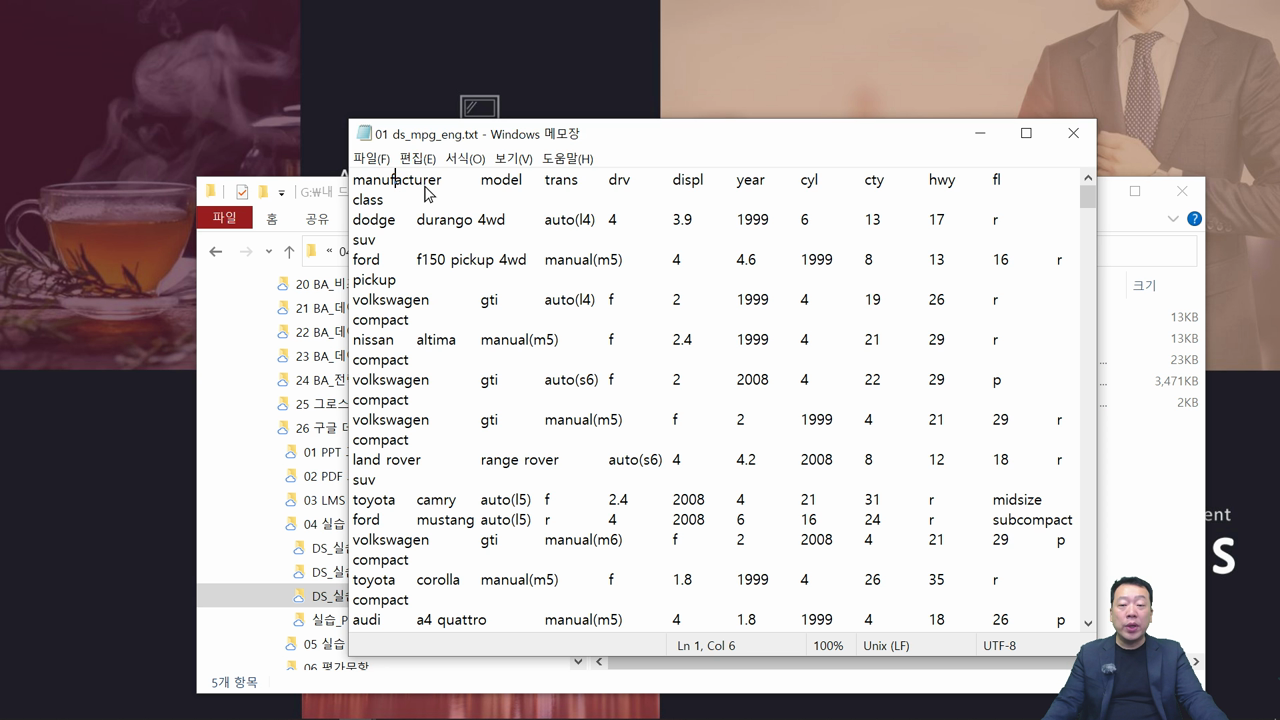
Task: Click the Explorer back navigation arrow
Action: [215, 251]
